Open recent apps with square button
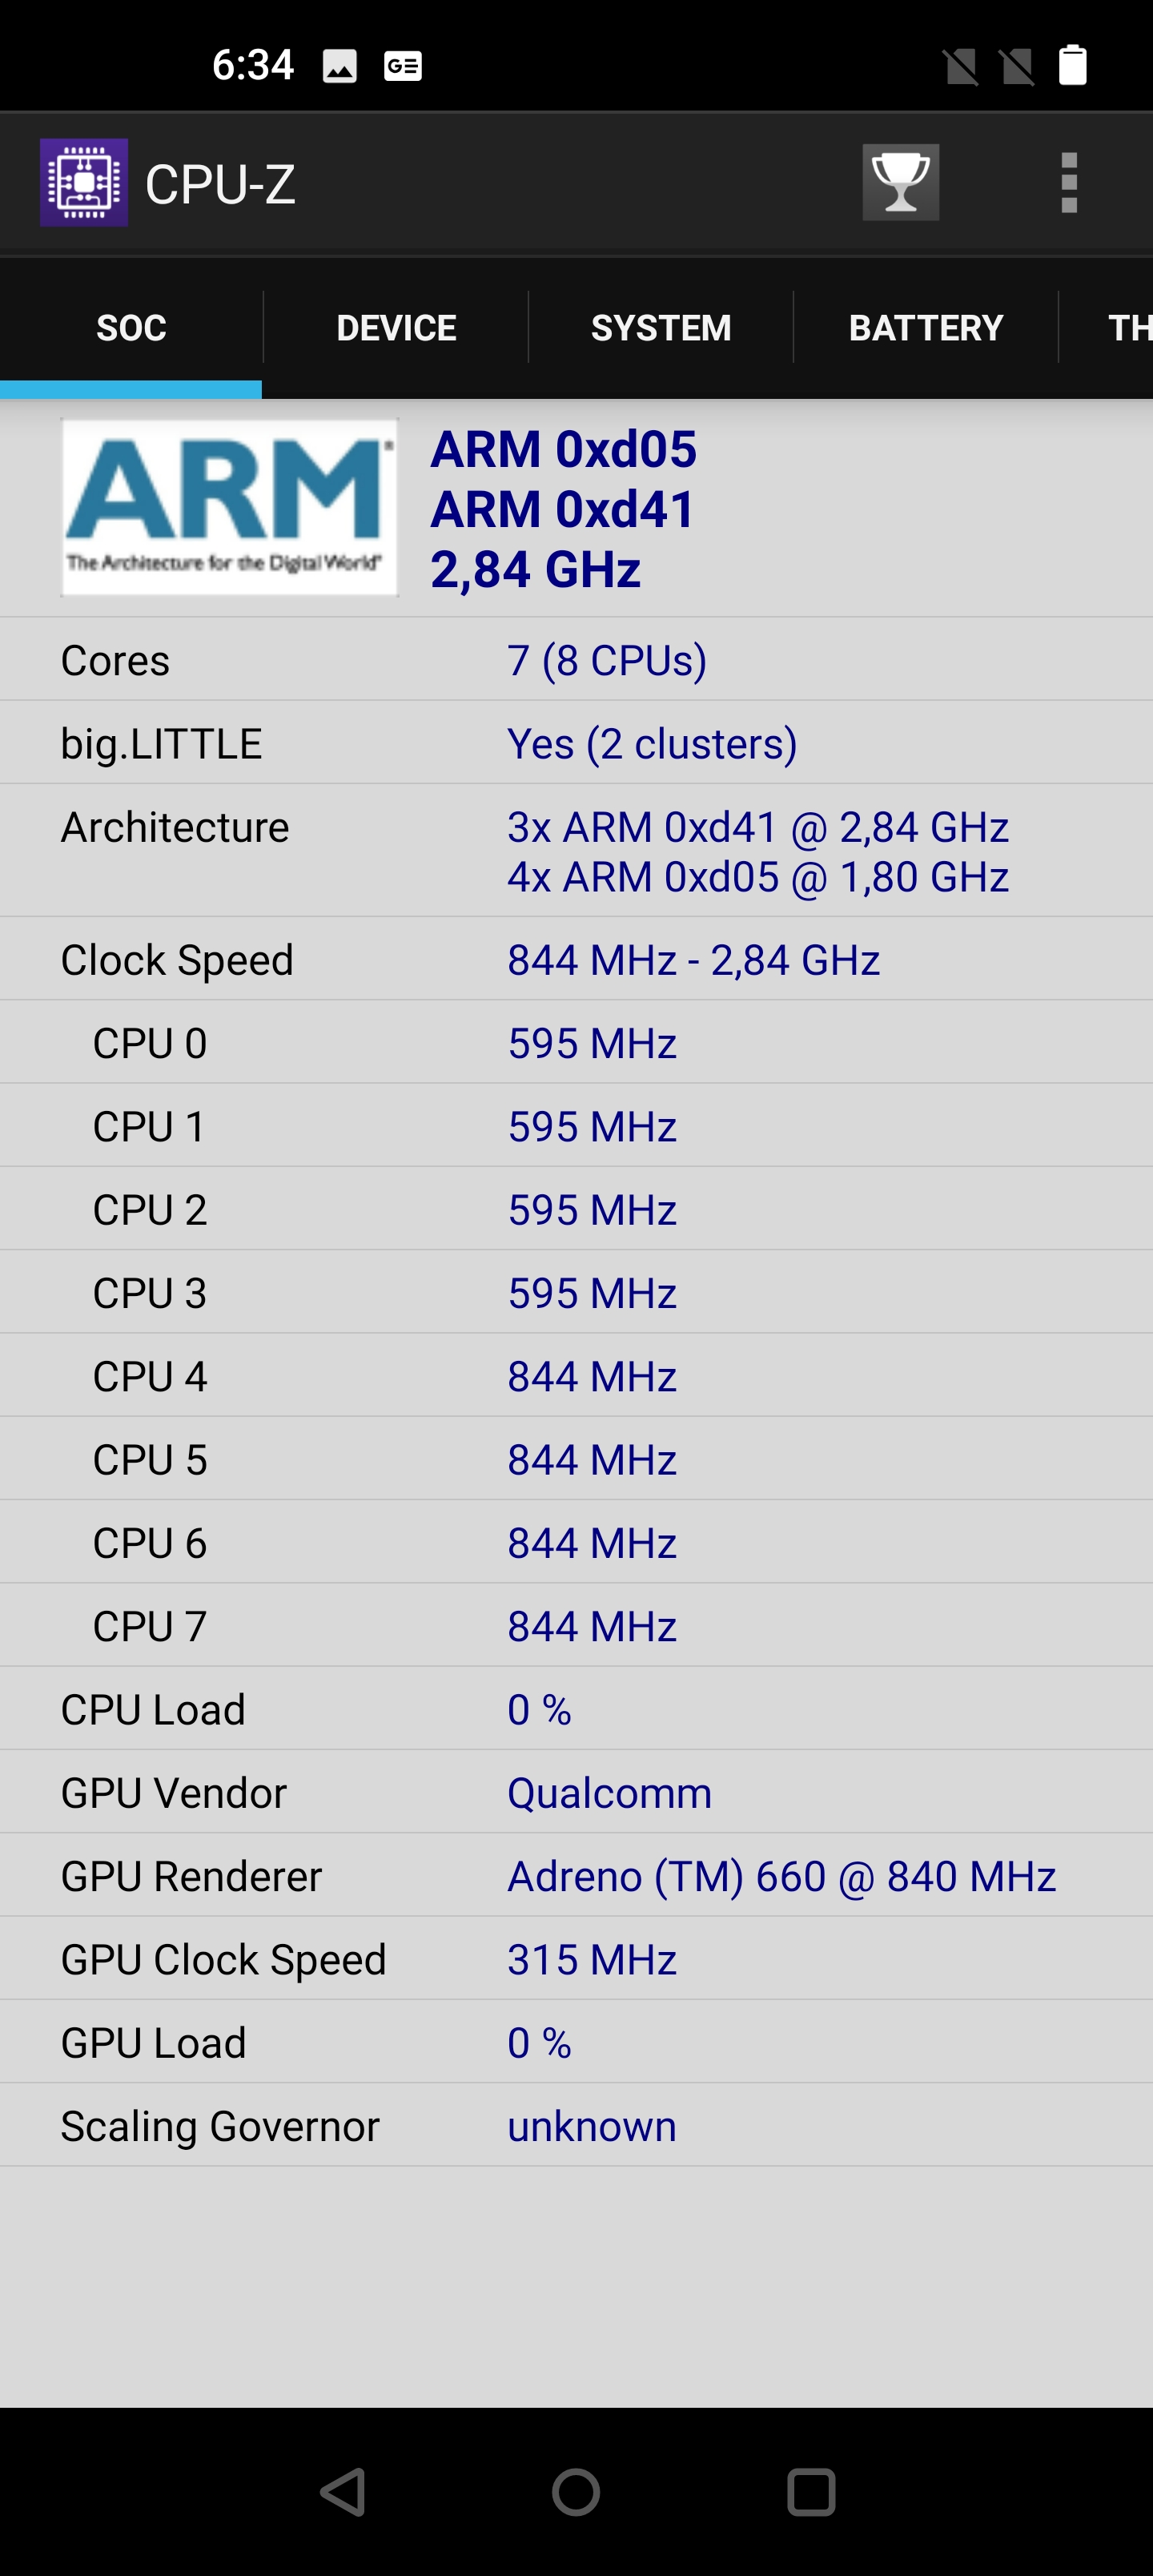 click(x=810, y=2491)
